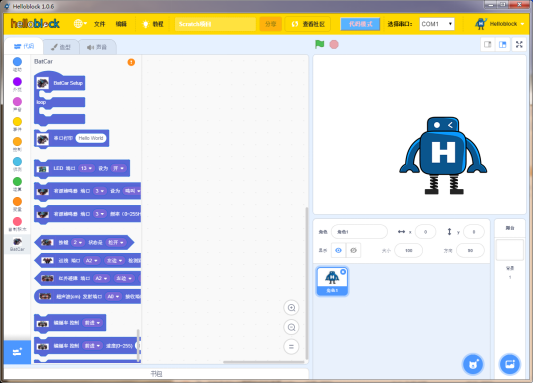
Task: Open the Control (orange) block category
Action: click(x=17, y=144)
